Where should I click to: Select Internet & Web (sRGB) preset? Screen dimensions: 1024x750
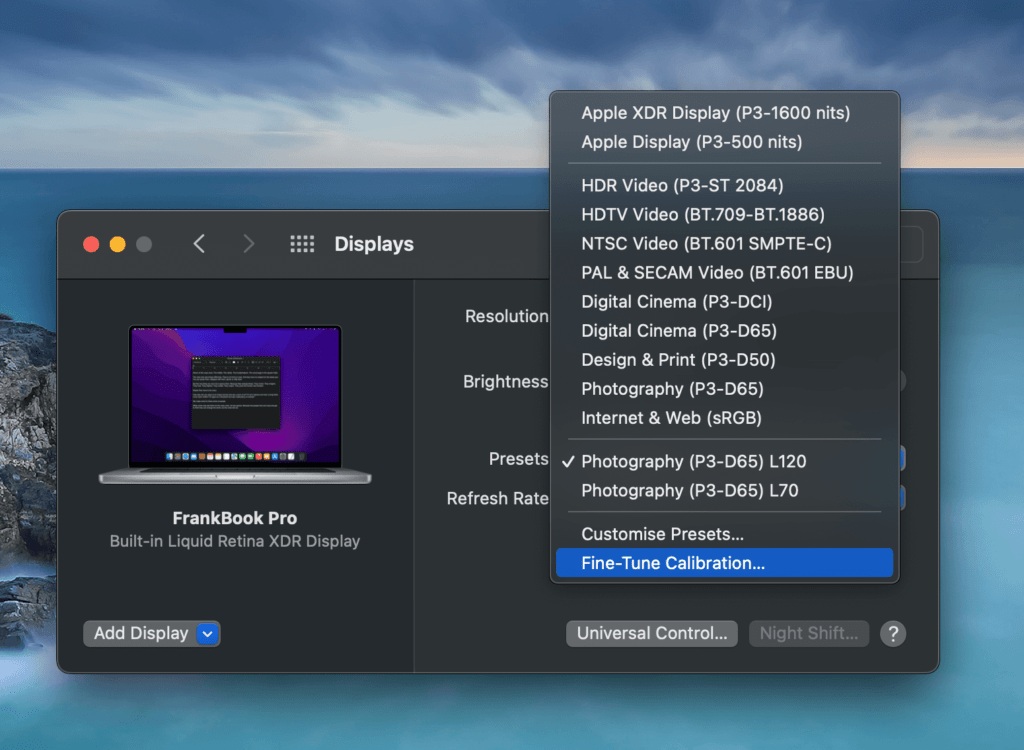click(724, 418)
